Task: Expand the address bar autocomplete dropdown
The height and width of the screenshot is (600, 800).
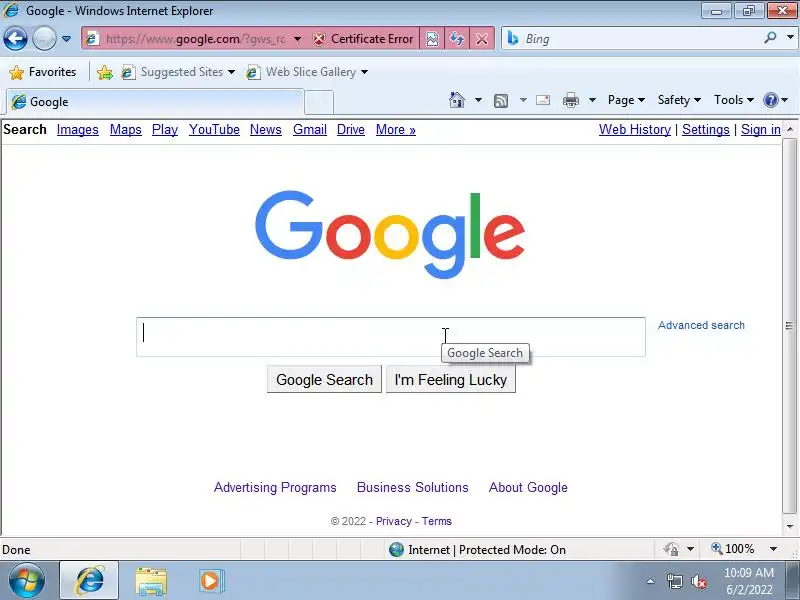Action: pos(297,39)
